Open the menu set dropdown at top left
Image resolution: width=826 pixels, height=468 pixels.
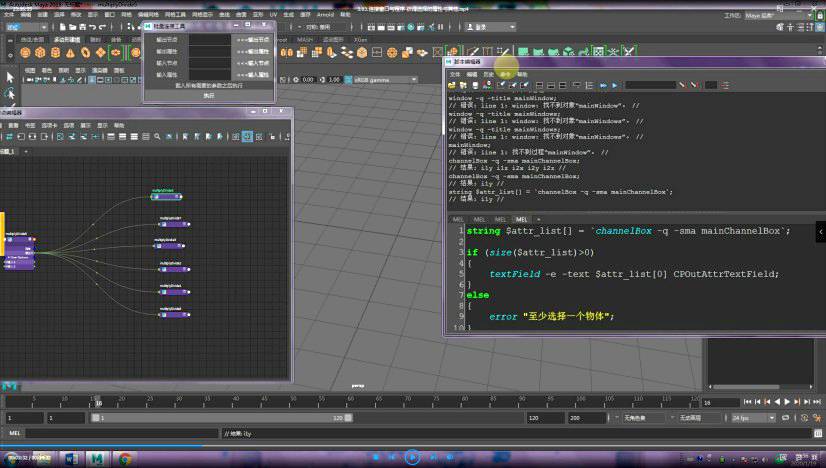[26, 27]
